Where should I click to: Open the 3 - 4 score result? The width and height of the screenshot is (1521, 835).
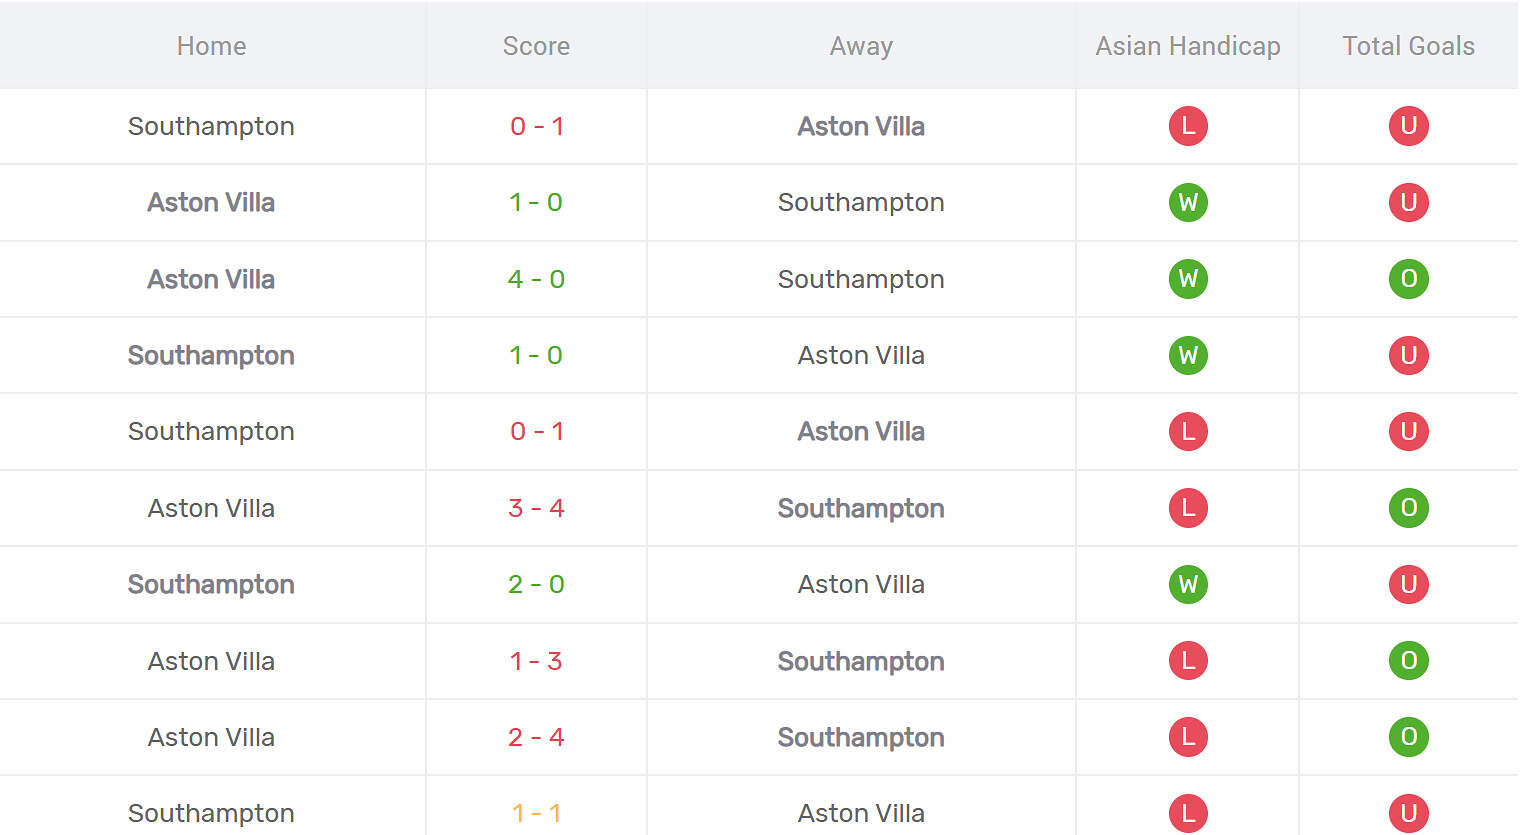[x=536, y=508]
